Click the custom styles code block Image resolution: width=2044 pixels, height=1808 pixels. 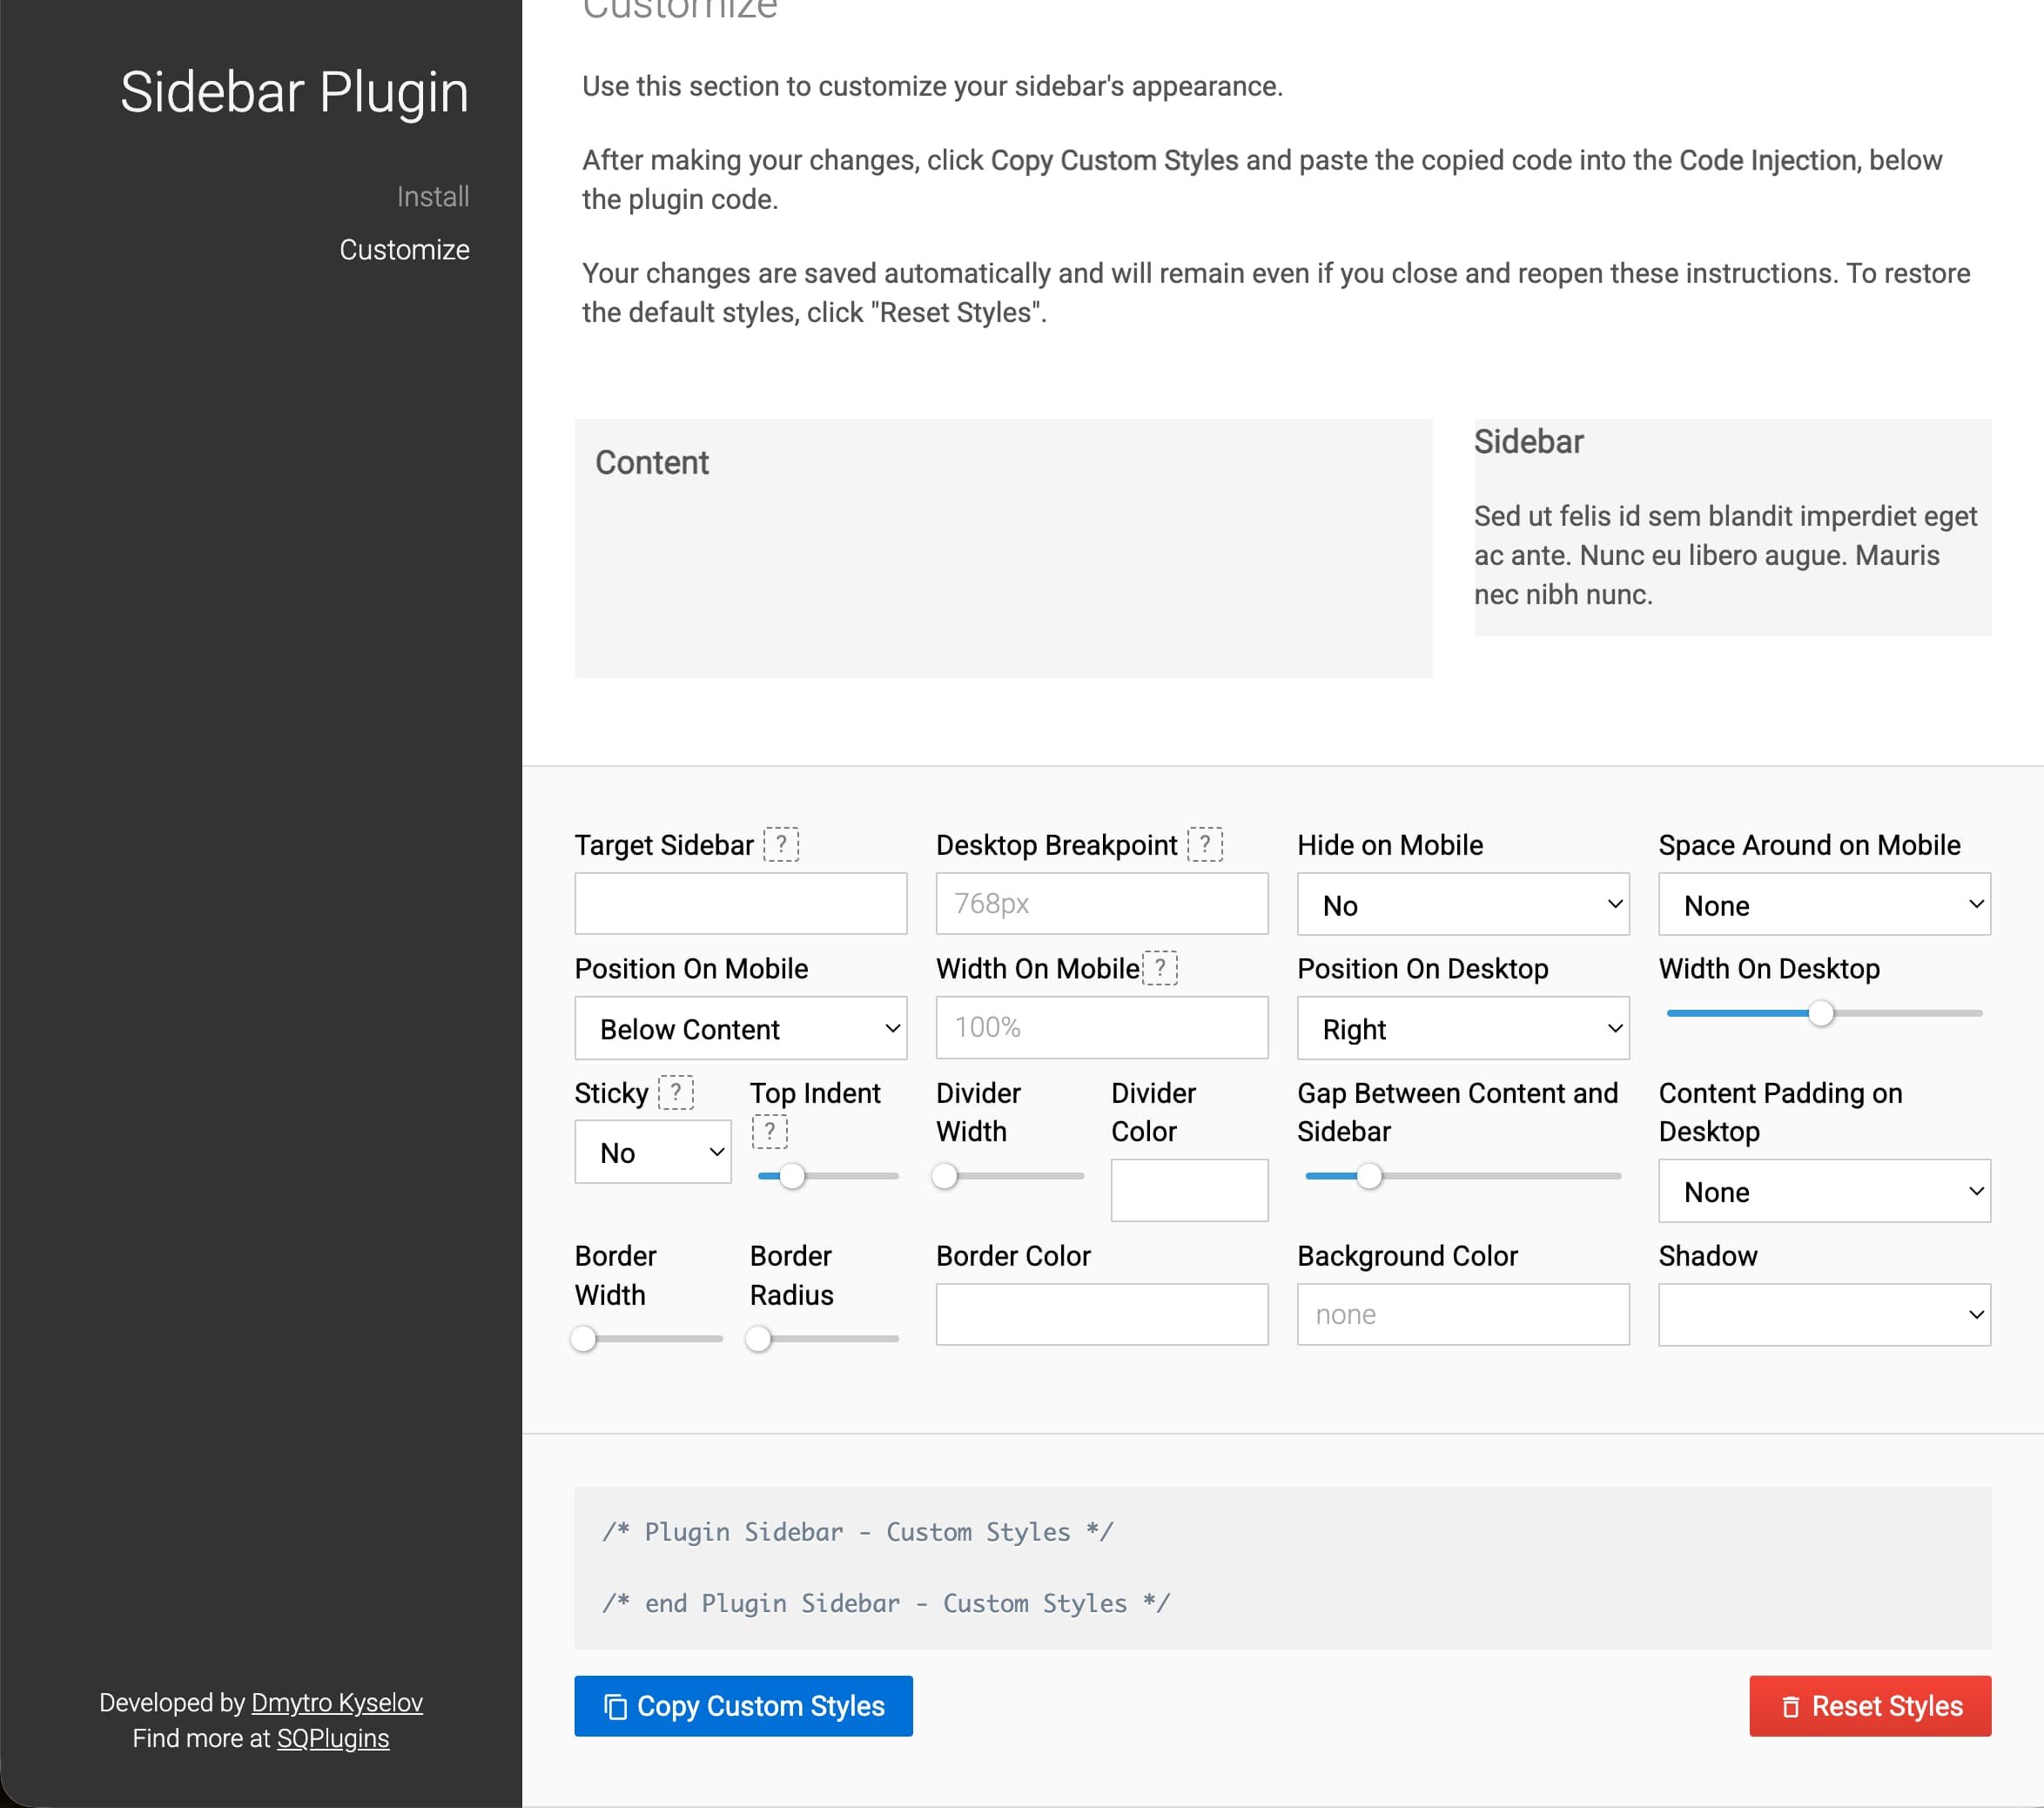click(1282, 1567)
